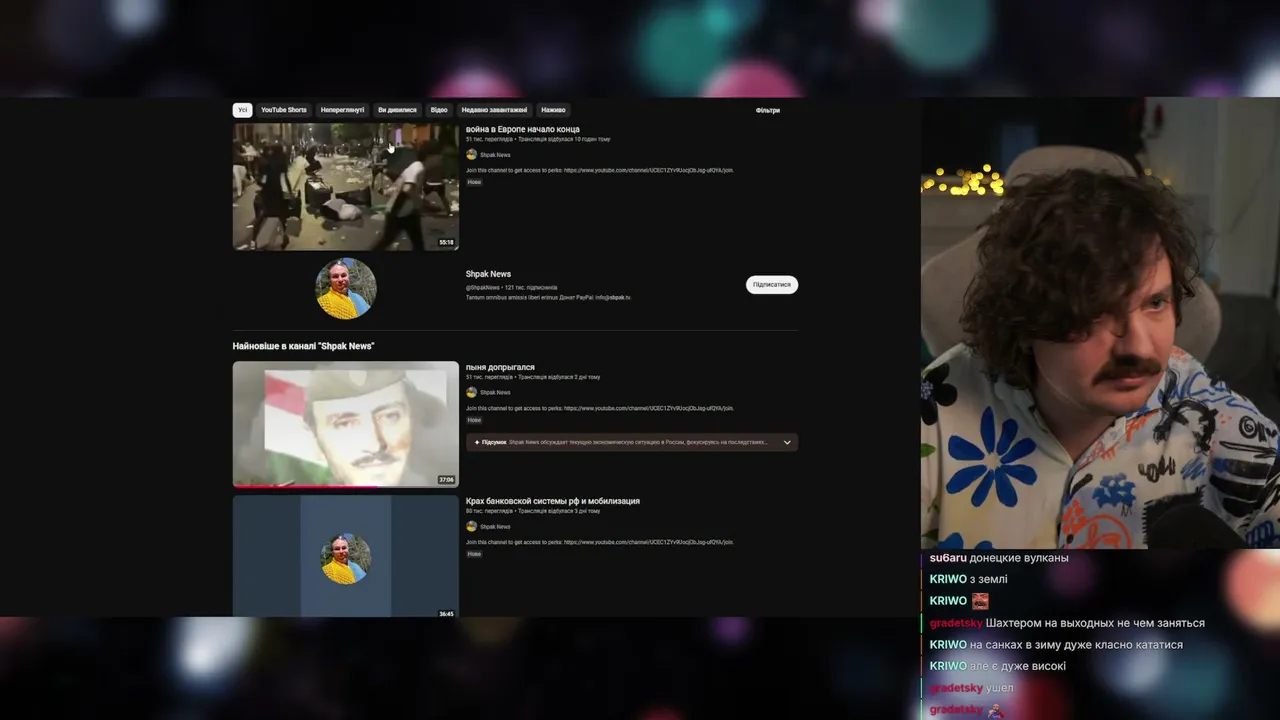Switch to 'Недавно завантажені' filter chip
The image size is (1280, 720).
pyautogui.click(x=494, y=110)
